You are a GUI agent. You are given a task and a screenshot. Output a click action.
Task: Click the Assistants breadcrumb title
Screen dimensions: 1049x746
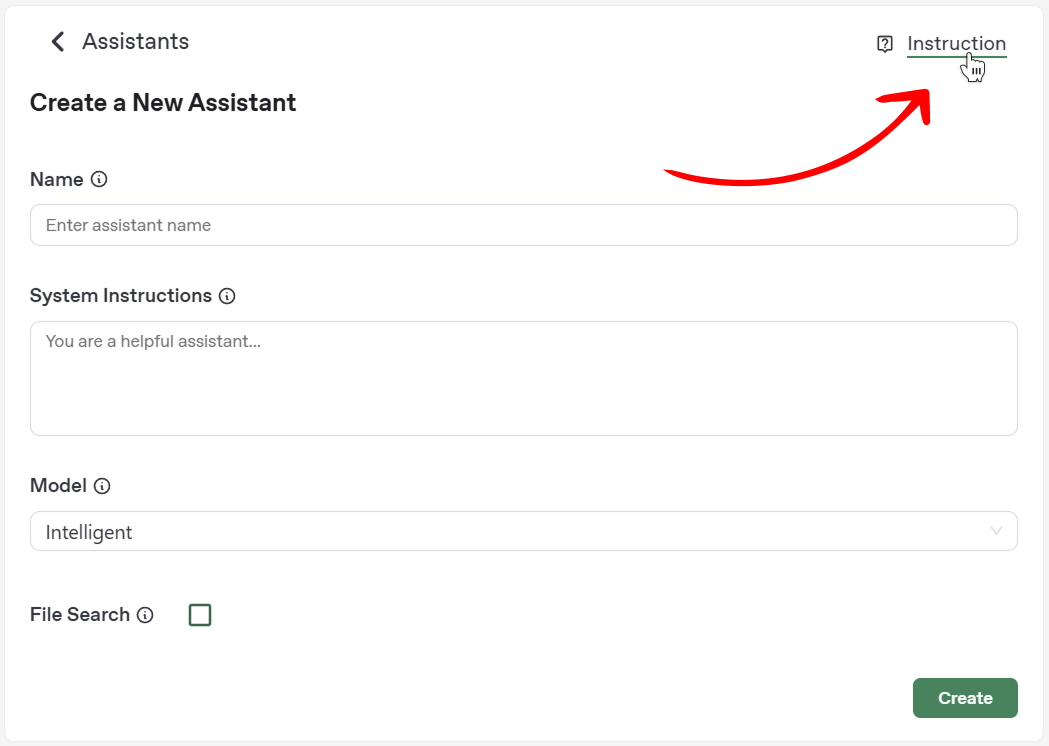coord(136,41)
